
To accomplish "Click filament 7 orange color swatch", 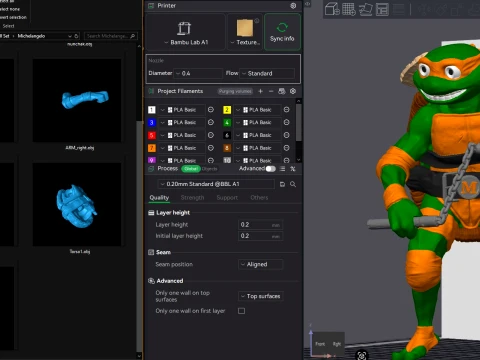I will [x=152, y=148].
